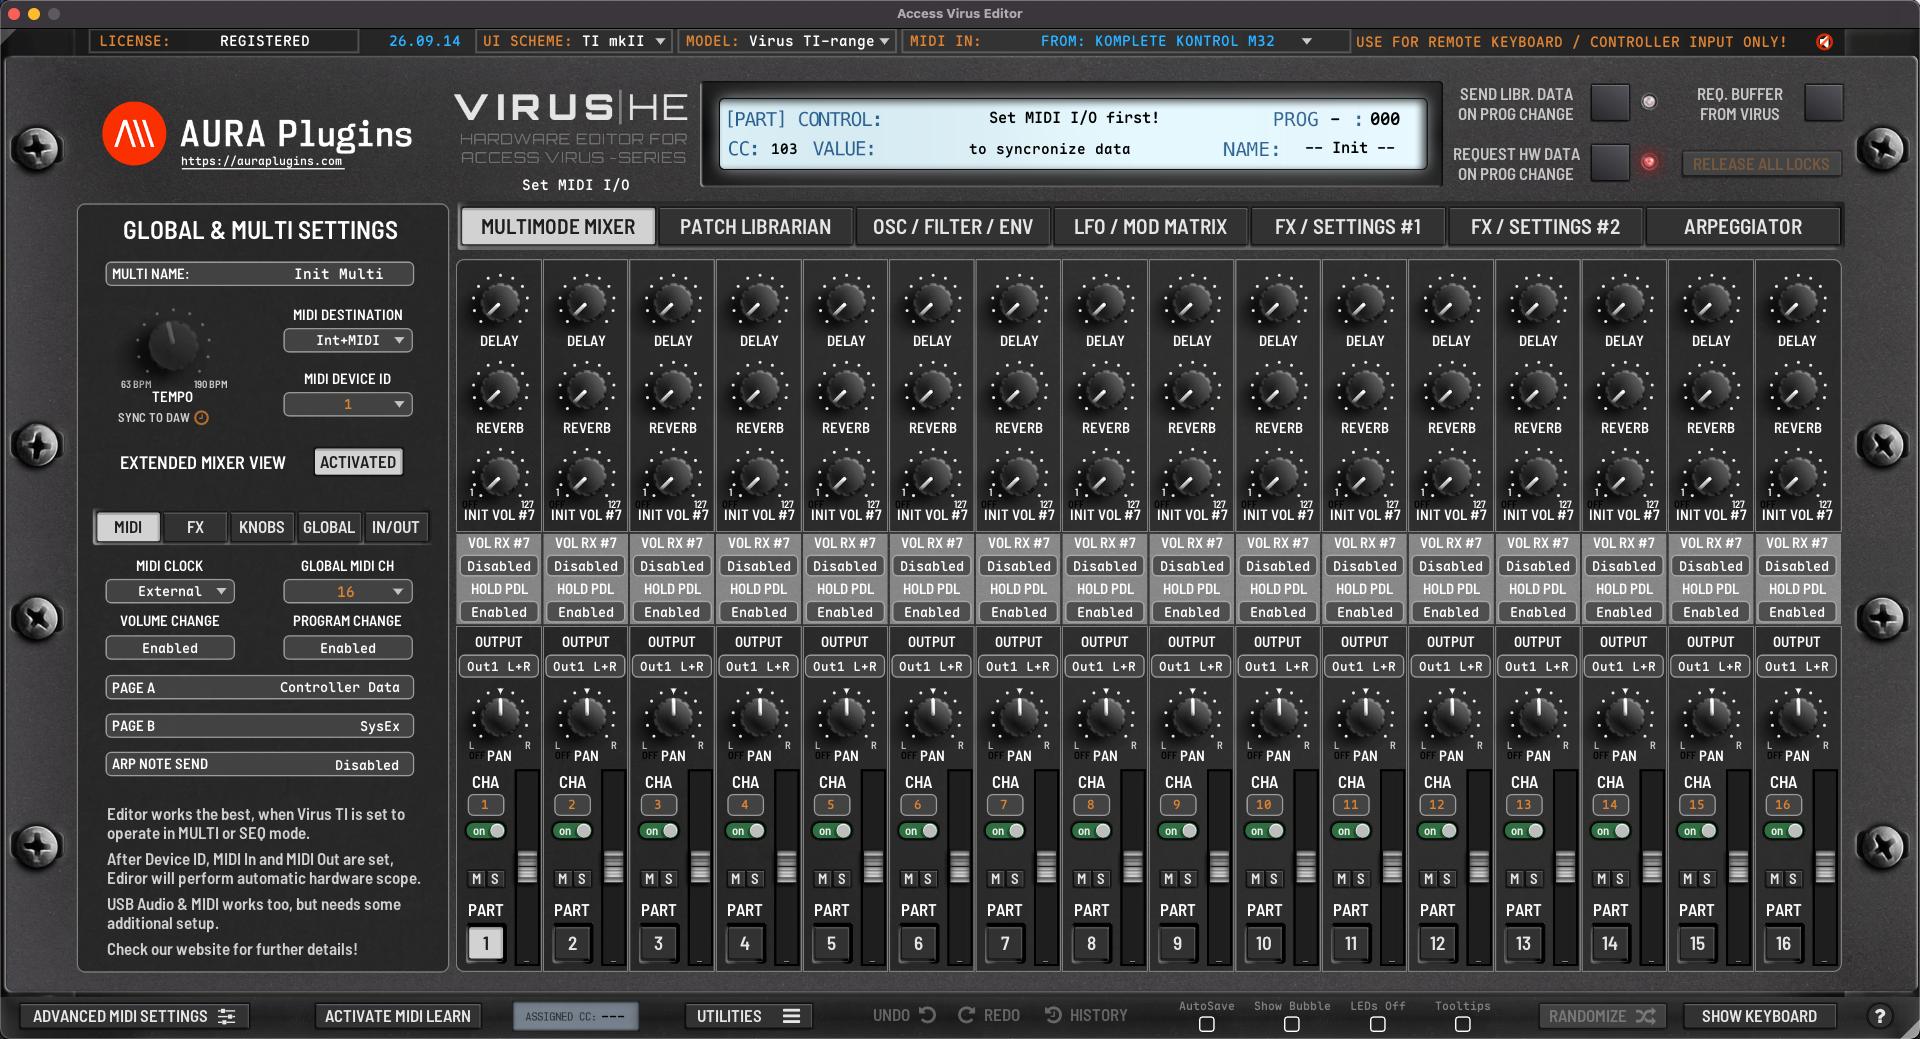Image resolution: width=1920 pixels, height=1039 pixels.
Task: Open the auraplugins.com website link
Action: point(261,161)
